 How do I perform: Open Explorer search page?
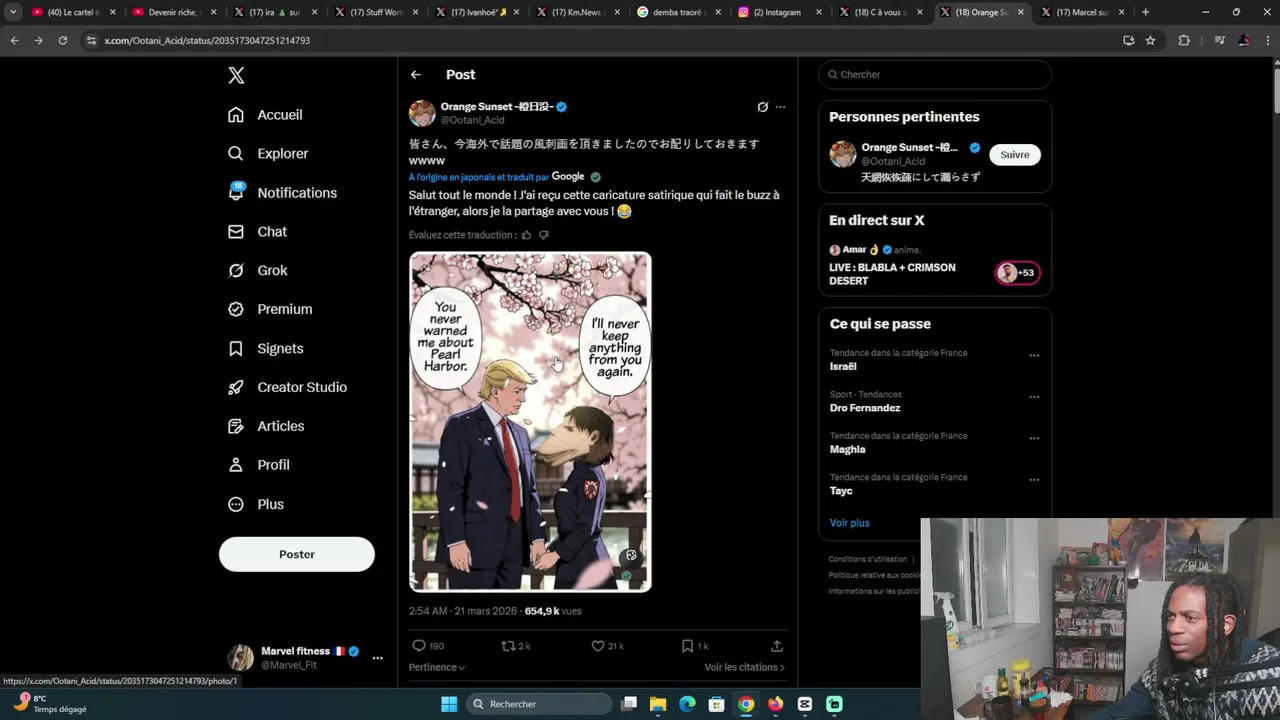(x=268, y=154)
